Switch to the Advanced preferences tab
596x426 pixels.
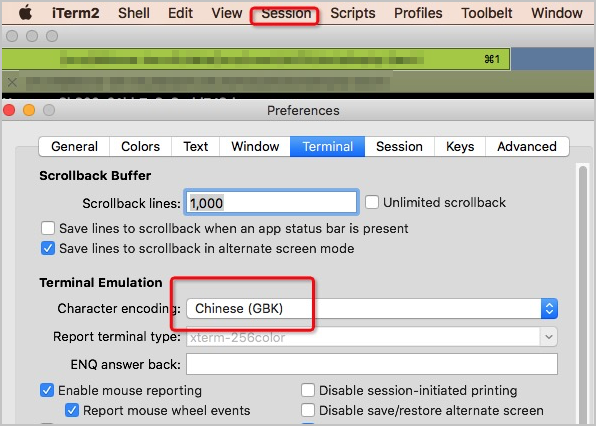coord(527,146)
